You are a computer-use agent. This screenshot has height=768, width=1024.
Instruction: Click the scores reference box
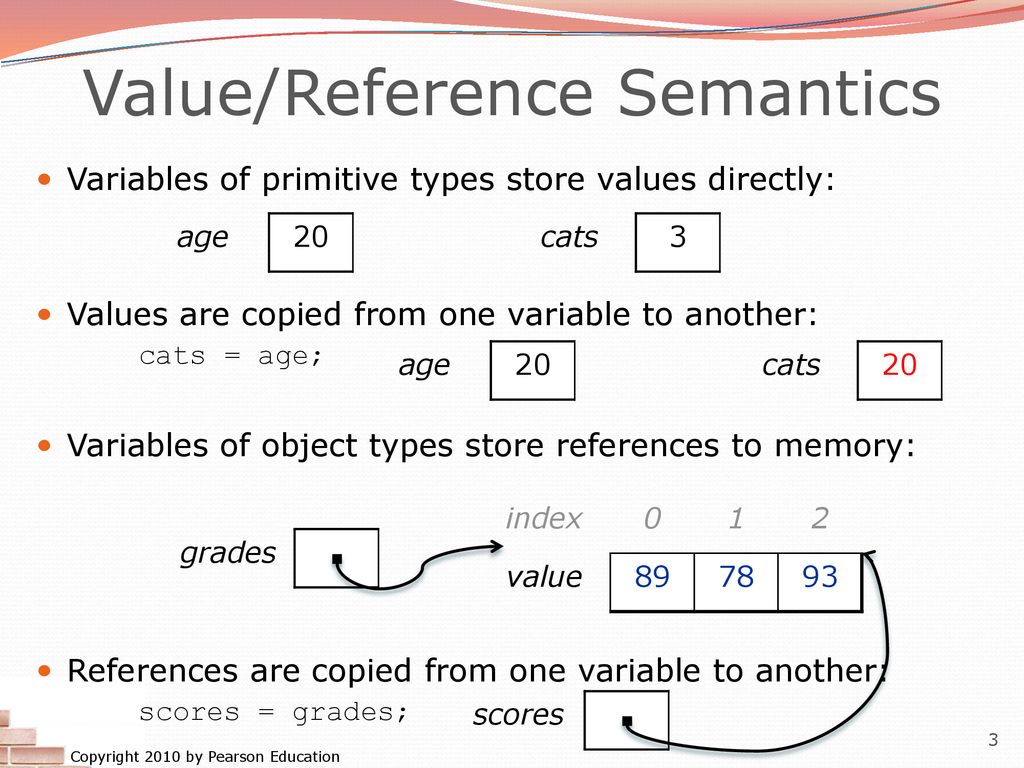(626, 720)
